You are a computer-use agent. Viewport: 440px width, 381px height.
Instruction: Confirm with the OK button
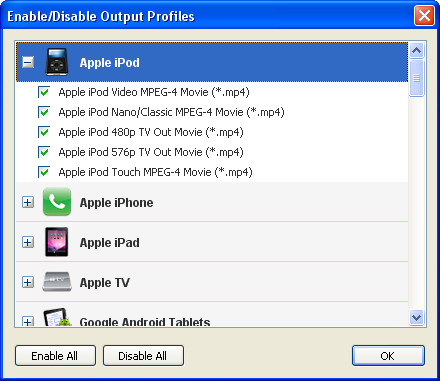(388, 356)
